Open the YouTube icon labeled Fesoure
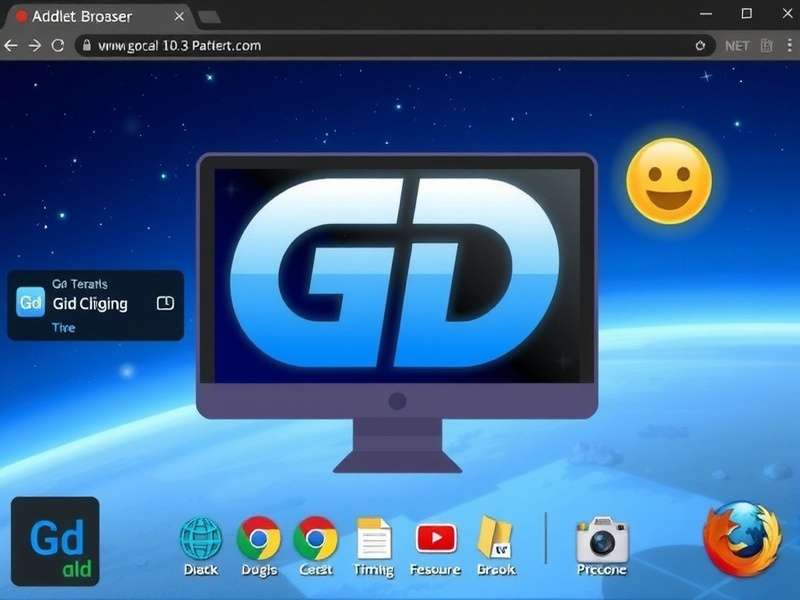 (x=435, y=538)
